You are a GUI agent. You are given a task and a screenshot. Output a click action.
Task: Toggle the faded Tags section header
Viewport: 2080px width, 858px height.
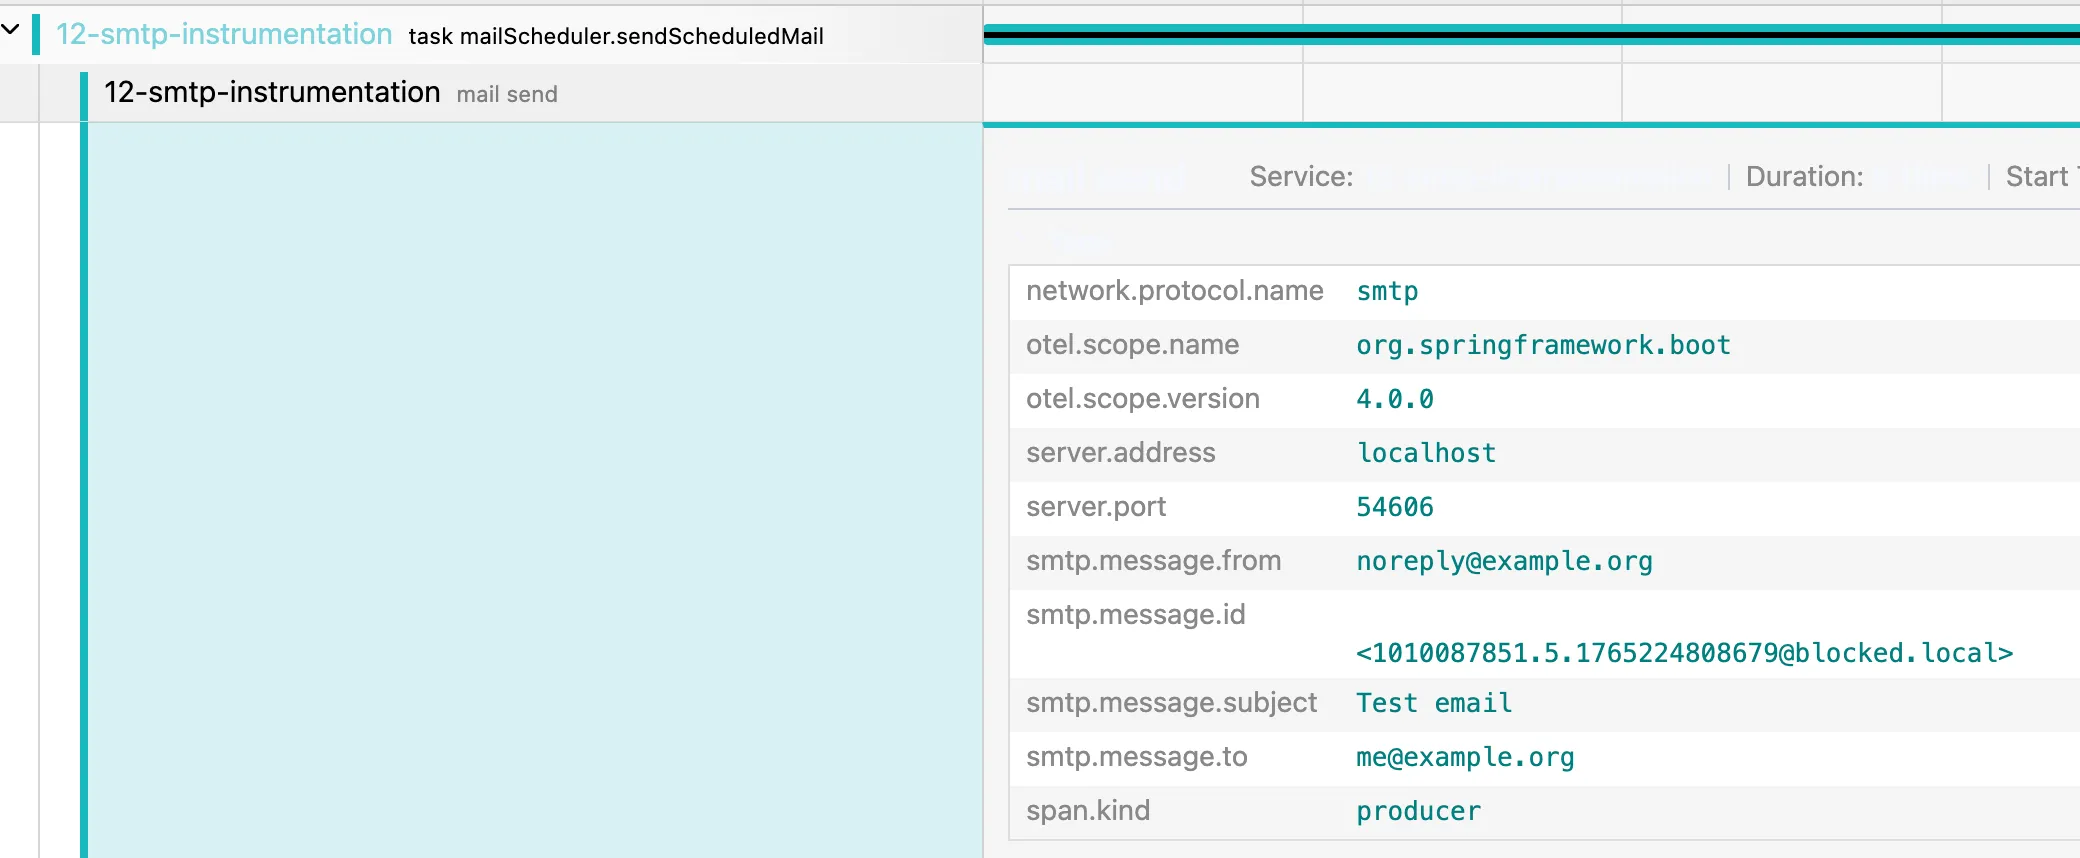1082,240
